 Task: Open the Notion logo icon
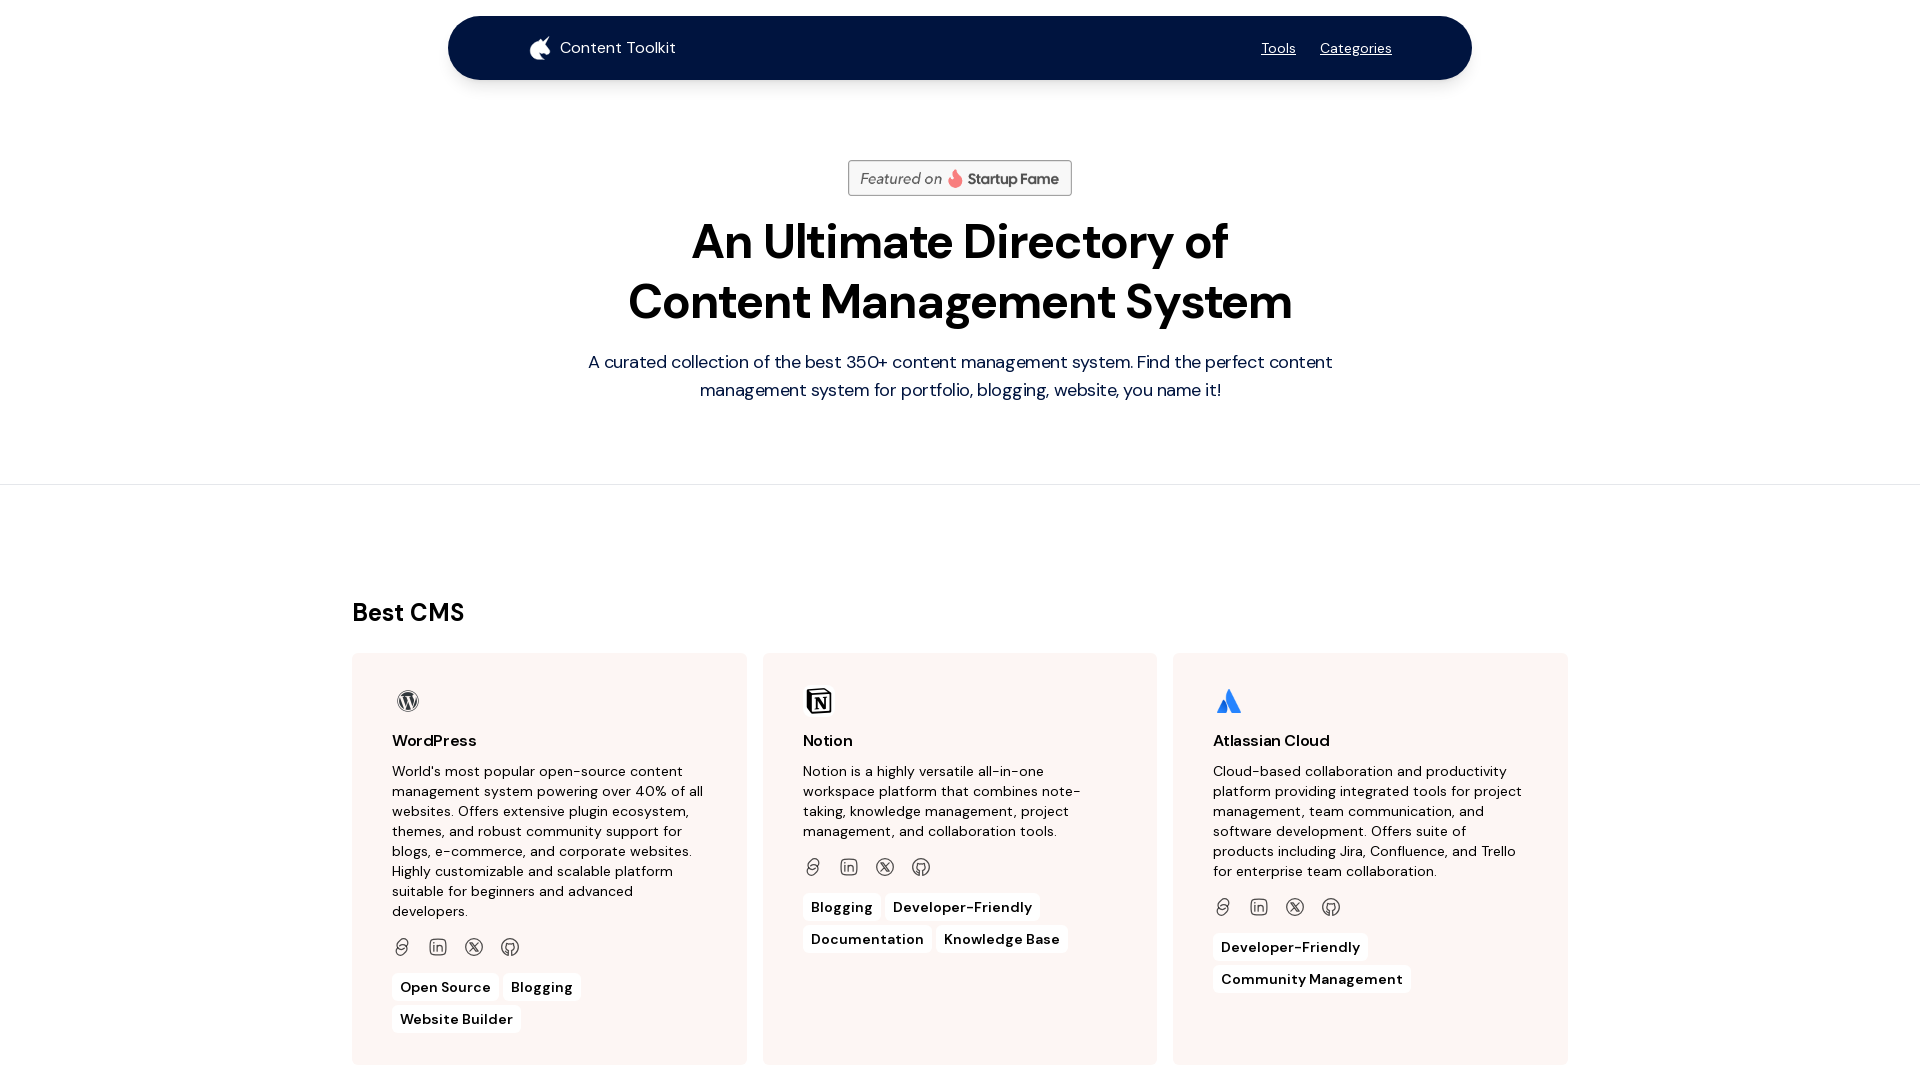coord(819,701)
